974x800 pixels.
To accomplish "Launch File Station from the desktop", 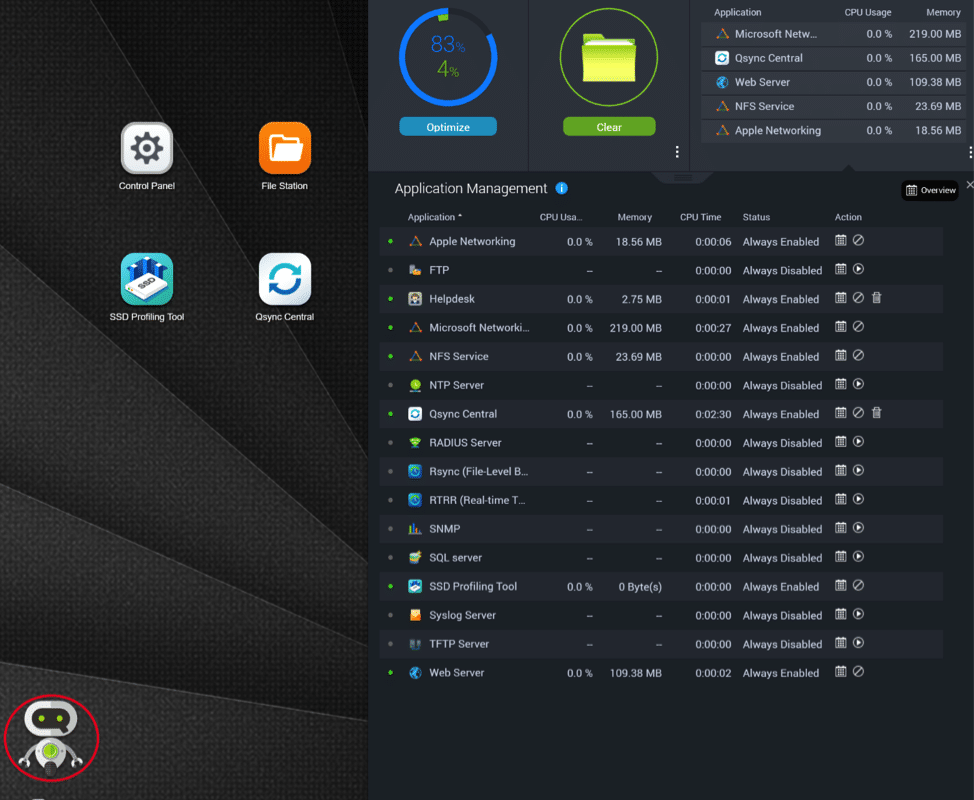I will (x=284, y=148).
